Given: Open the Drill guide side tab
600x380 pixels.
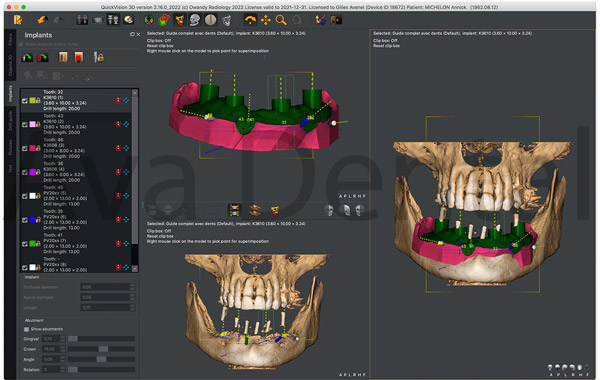Looking at the screenshot, I should coord(10,121).
